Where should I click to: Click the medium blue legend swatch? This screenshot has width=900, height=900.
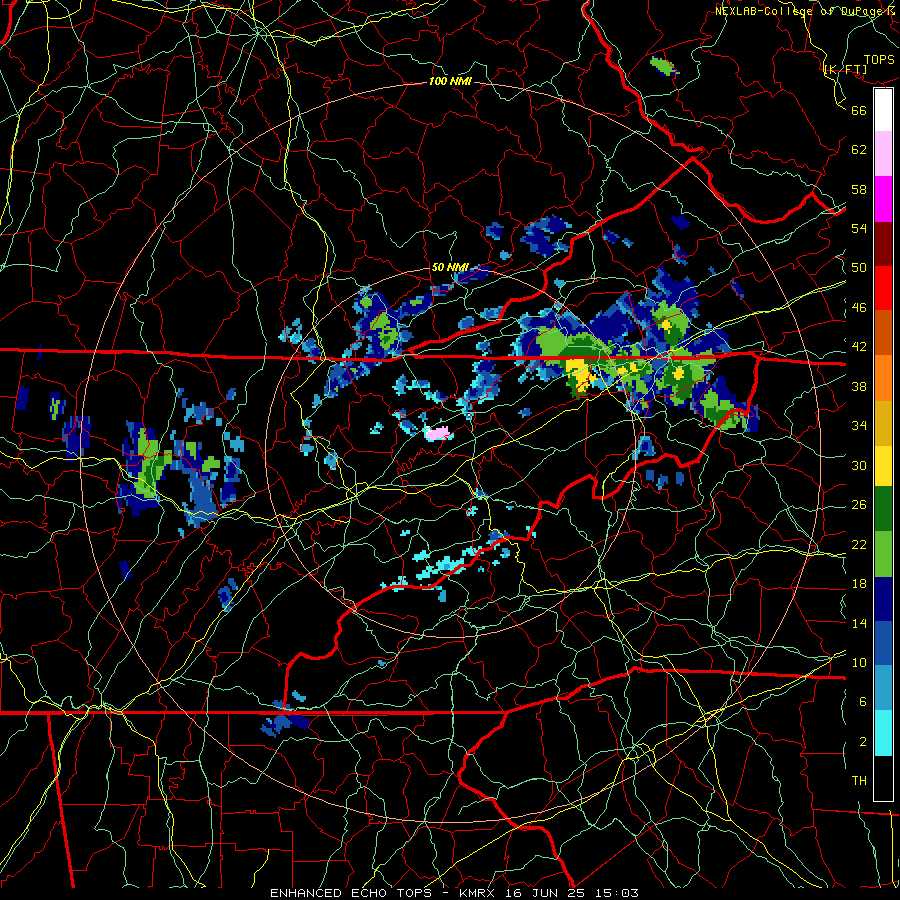pos(883,644)
